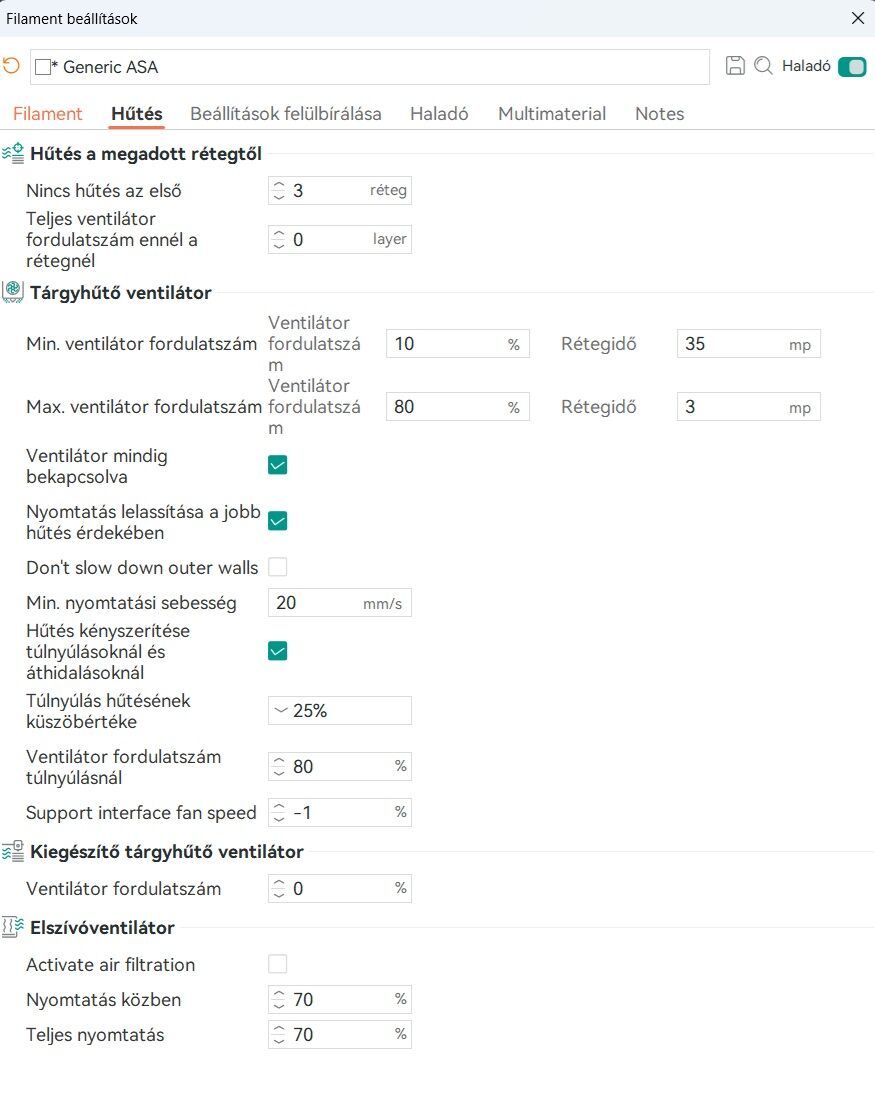Click the Elszívóventilátor section icon
This screenshot has height=1115, width=875.
click(x=13, y=927)
